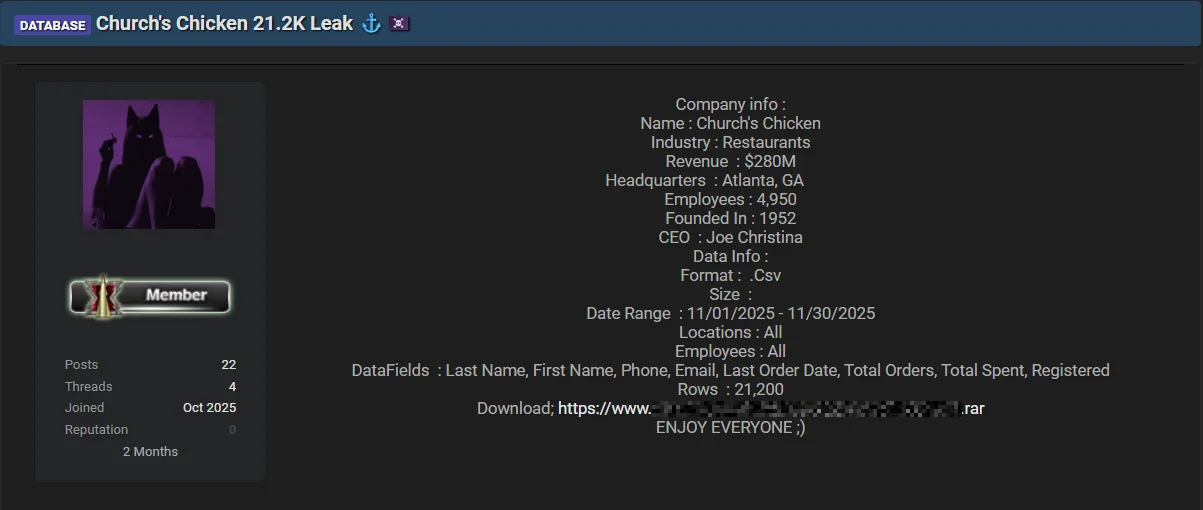This screenshot has height=510, width=1203.
Task: Click 'Employees : All' line
Action: [731, 351]
